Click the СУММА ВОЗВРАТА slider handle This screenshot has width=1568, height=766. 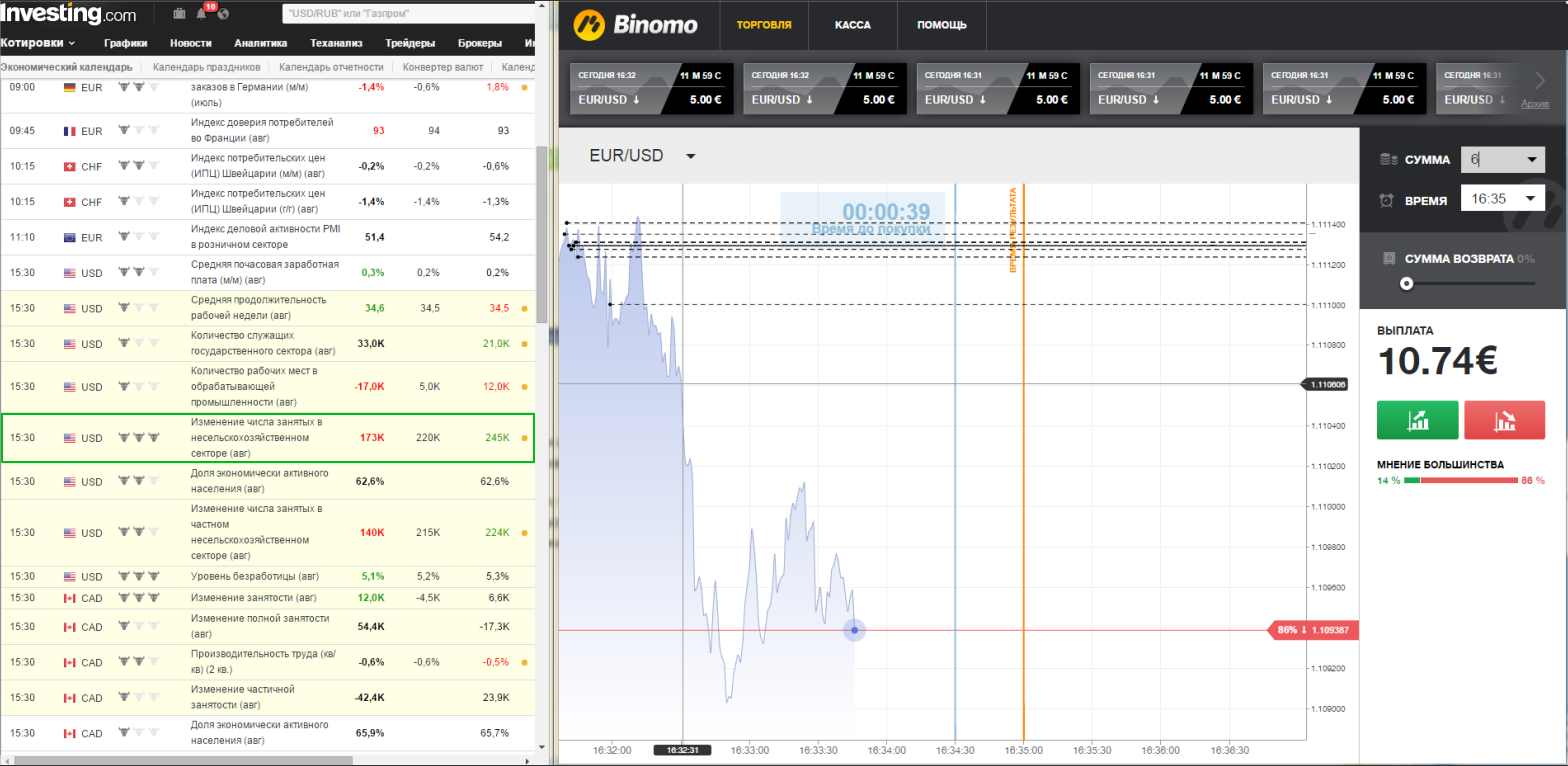pos(1406,283)
